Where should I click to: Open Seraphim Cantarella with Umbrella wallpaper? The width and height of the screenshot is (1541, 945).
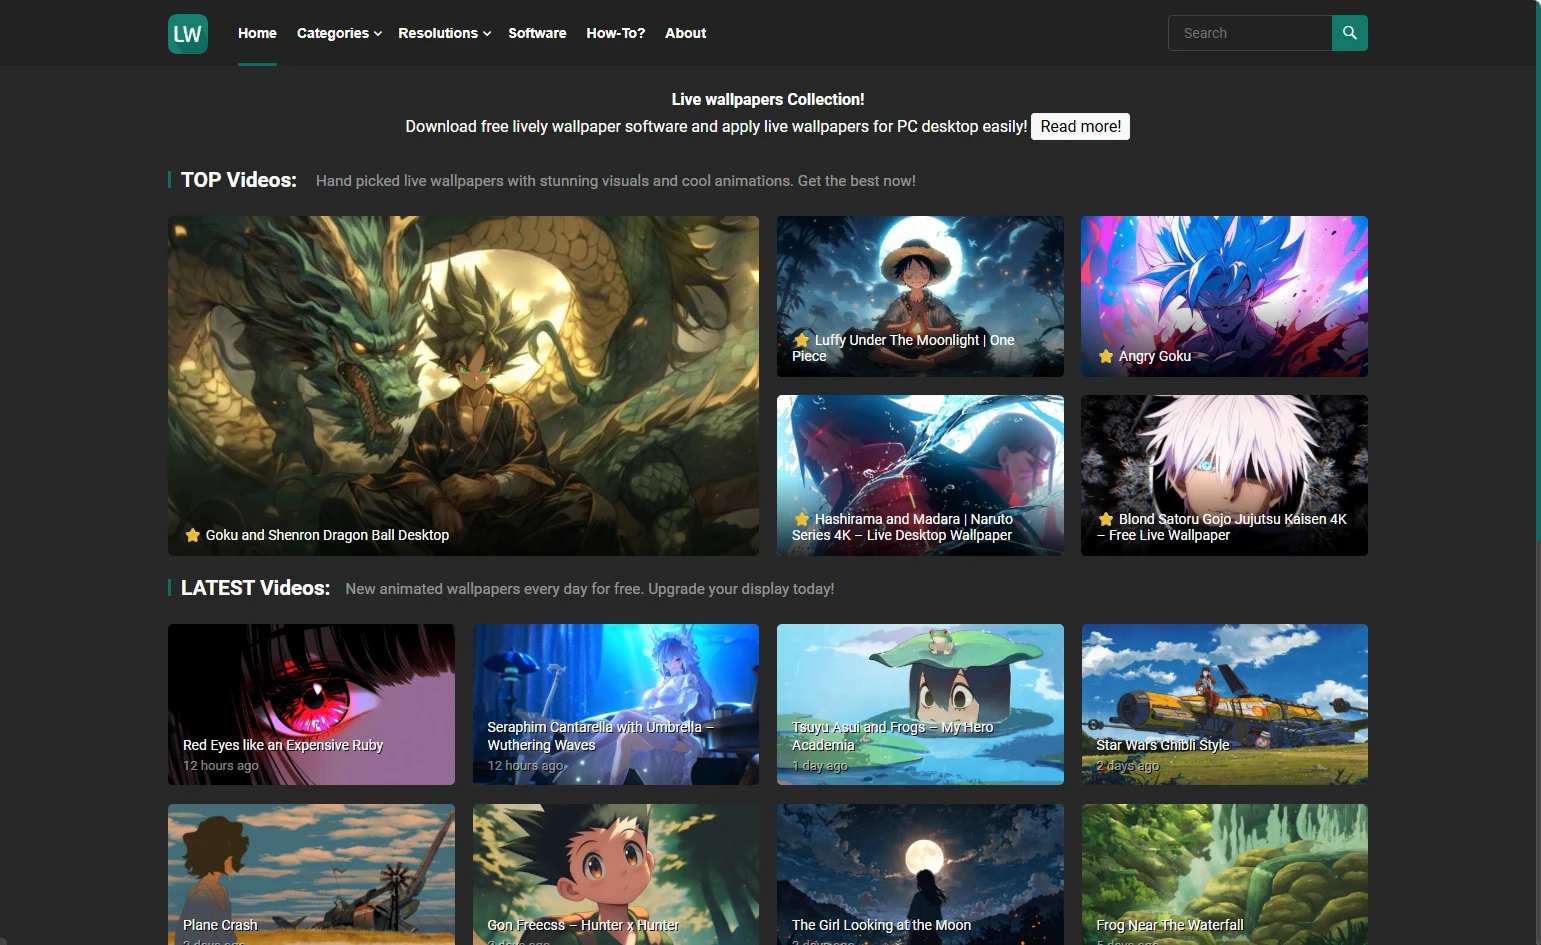tap(615, 703)
